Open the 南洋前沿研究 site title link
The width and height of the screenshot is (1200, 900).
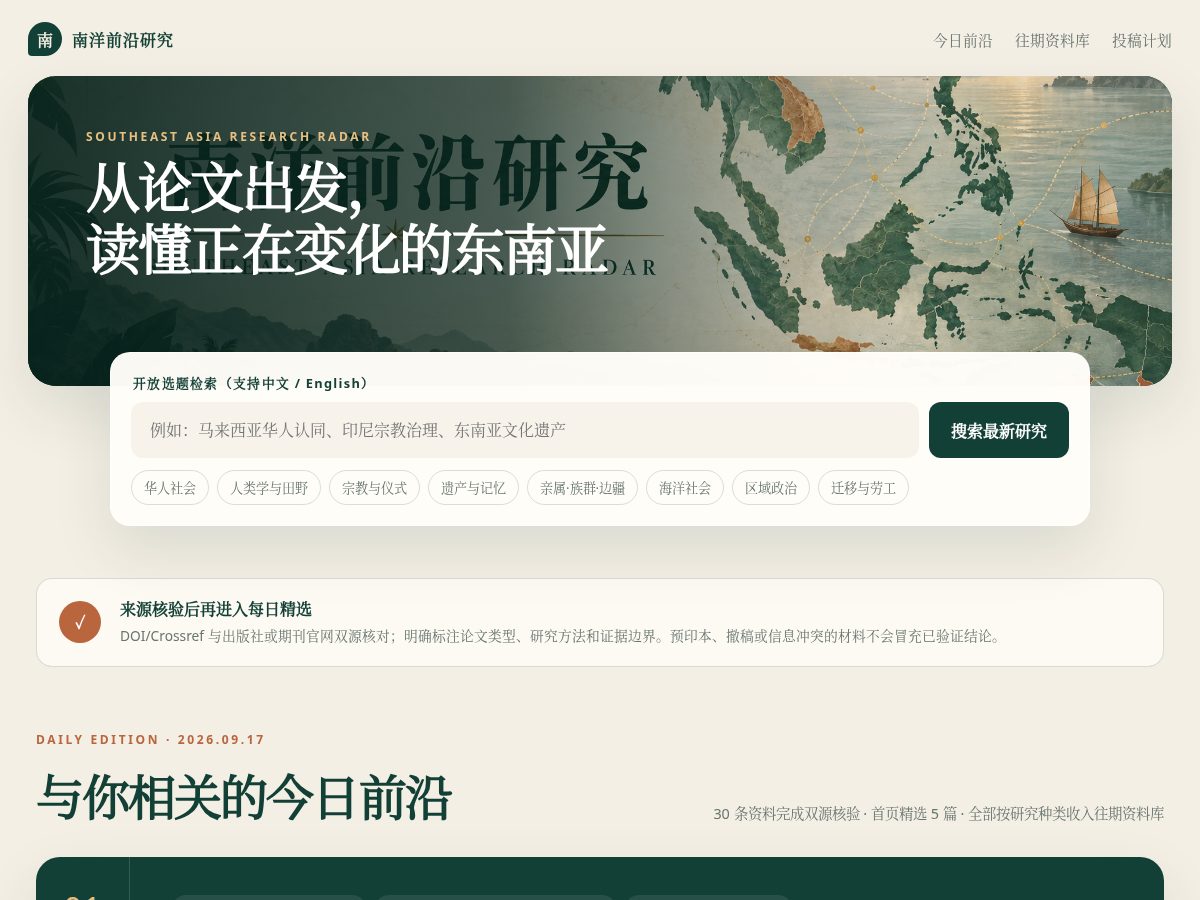click(x=123, y=40)
